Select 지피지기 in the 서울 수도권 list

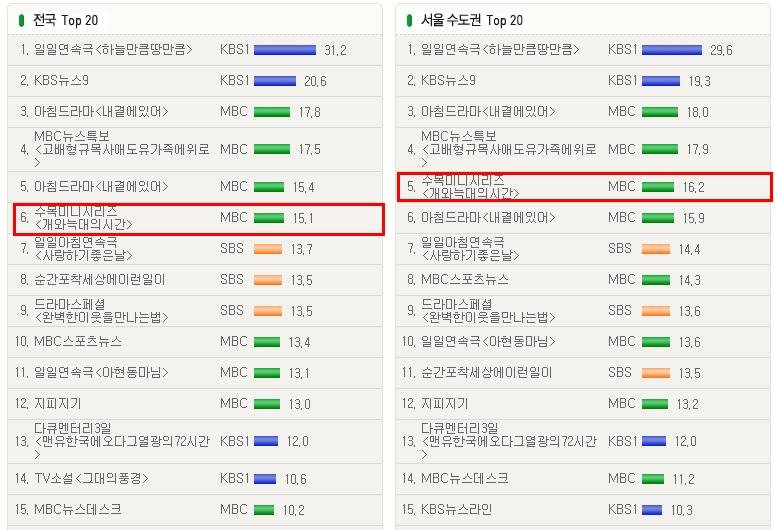[444, 403]
